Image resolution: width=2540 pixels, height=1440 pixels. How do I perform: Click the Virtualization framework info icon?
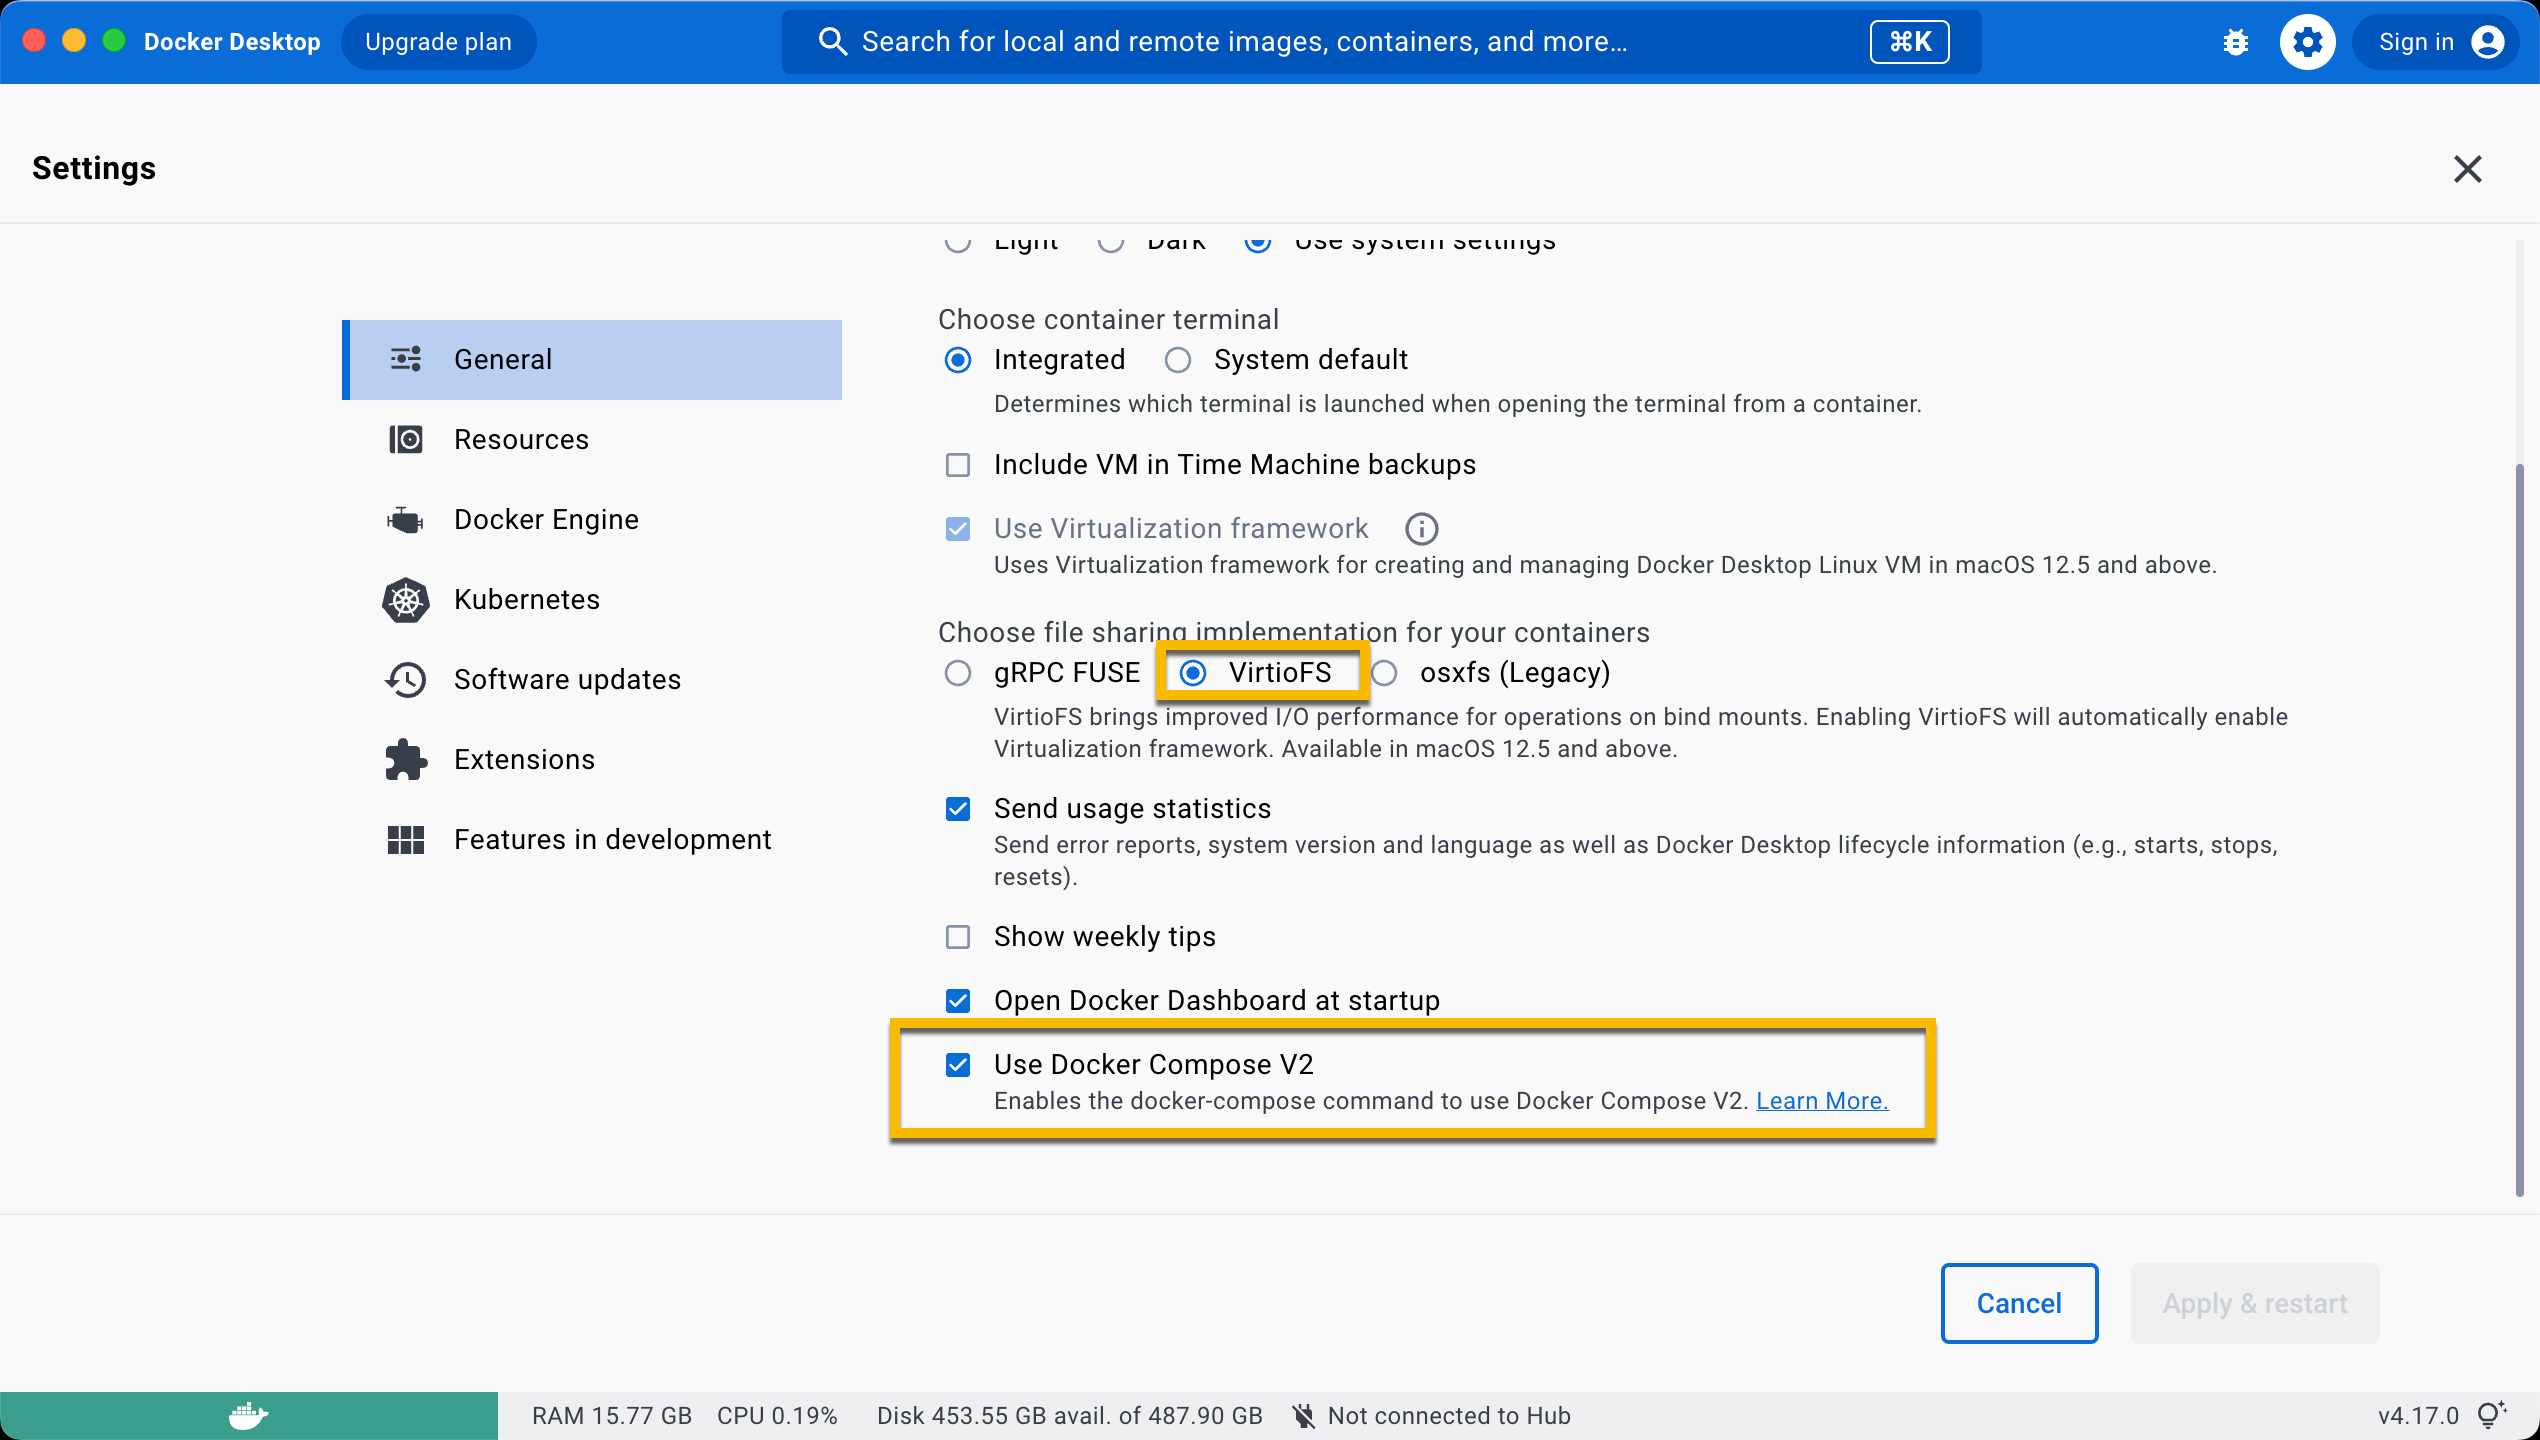click(1421, 528)
